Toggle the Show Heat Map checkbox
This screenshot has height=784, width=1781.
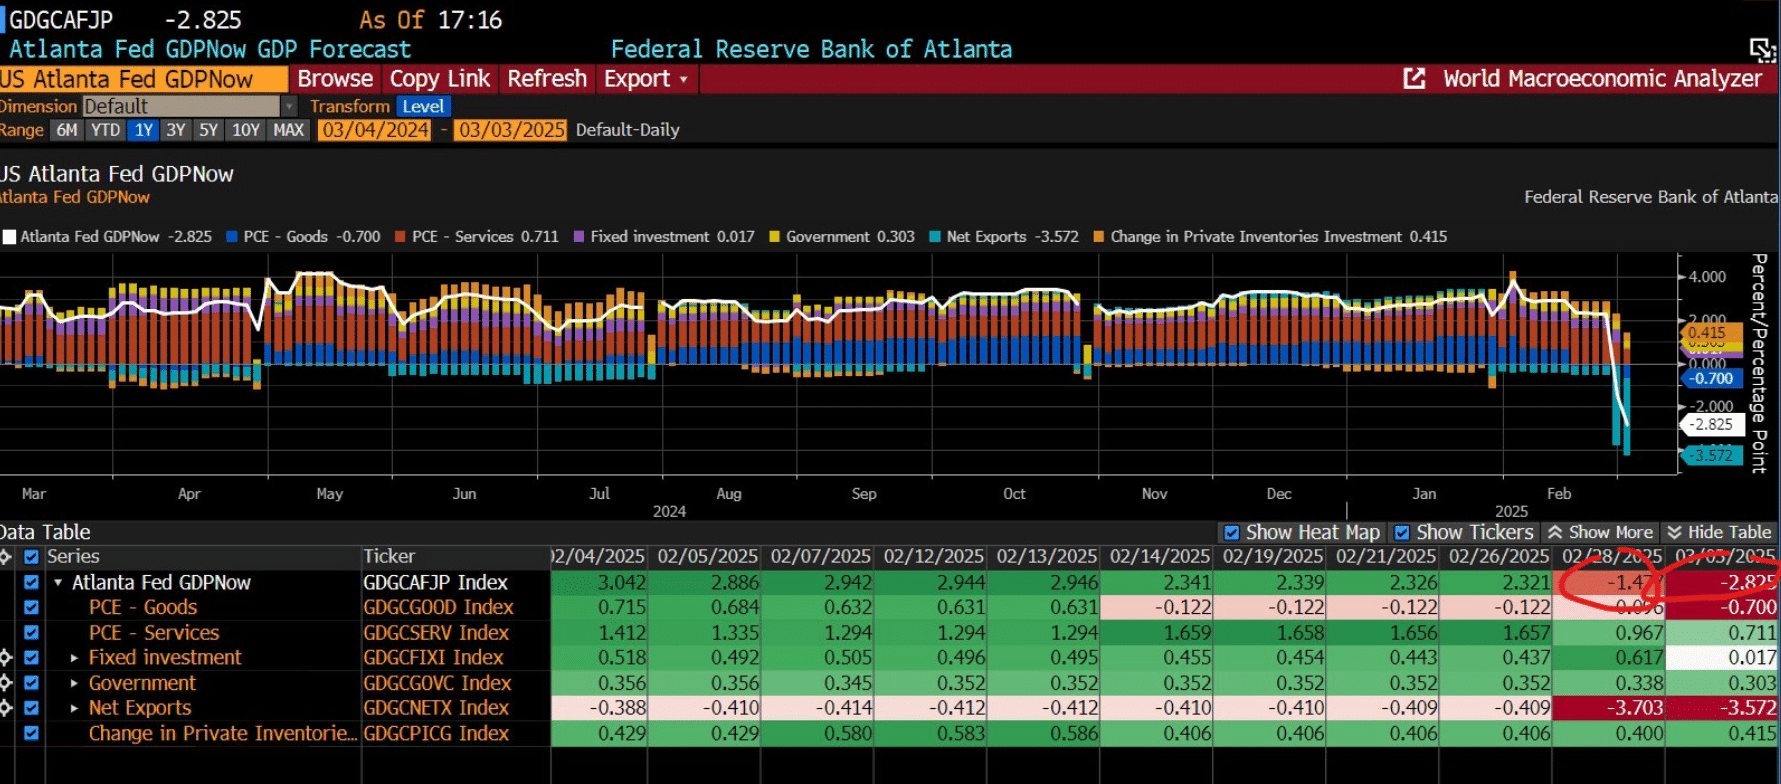[x=1232, y=533]
